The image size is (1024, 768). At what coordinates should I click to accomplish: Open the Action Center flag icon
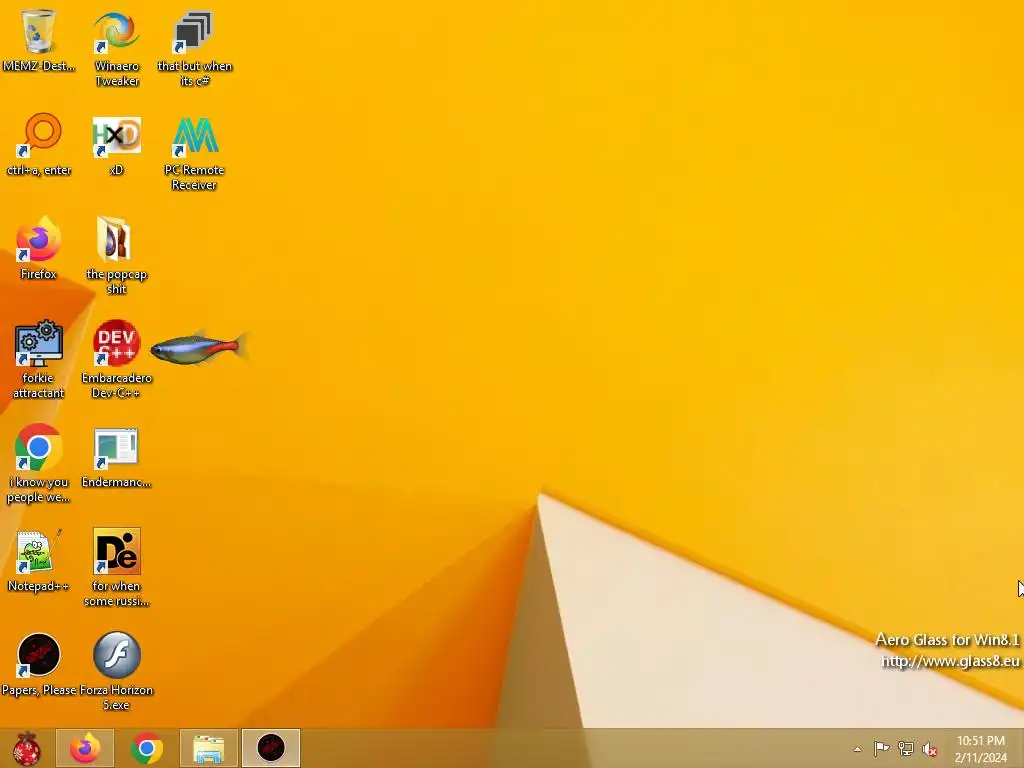[881, 749]
